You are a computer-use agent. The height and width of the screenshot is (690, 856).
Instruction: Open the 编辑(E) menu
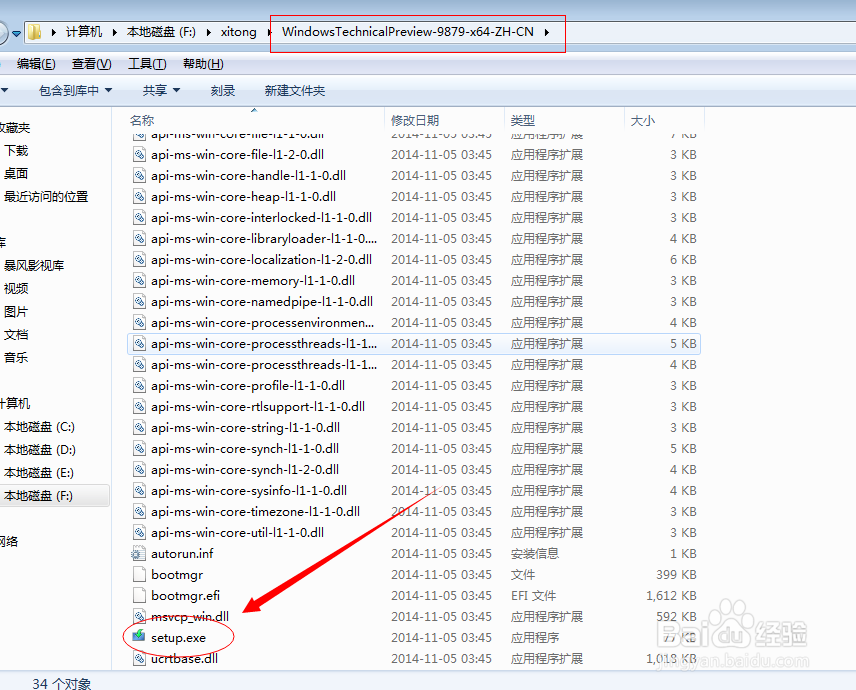(x=36, y=64)
